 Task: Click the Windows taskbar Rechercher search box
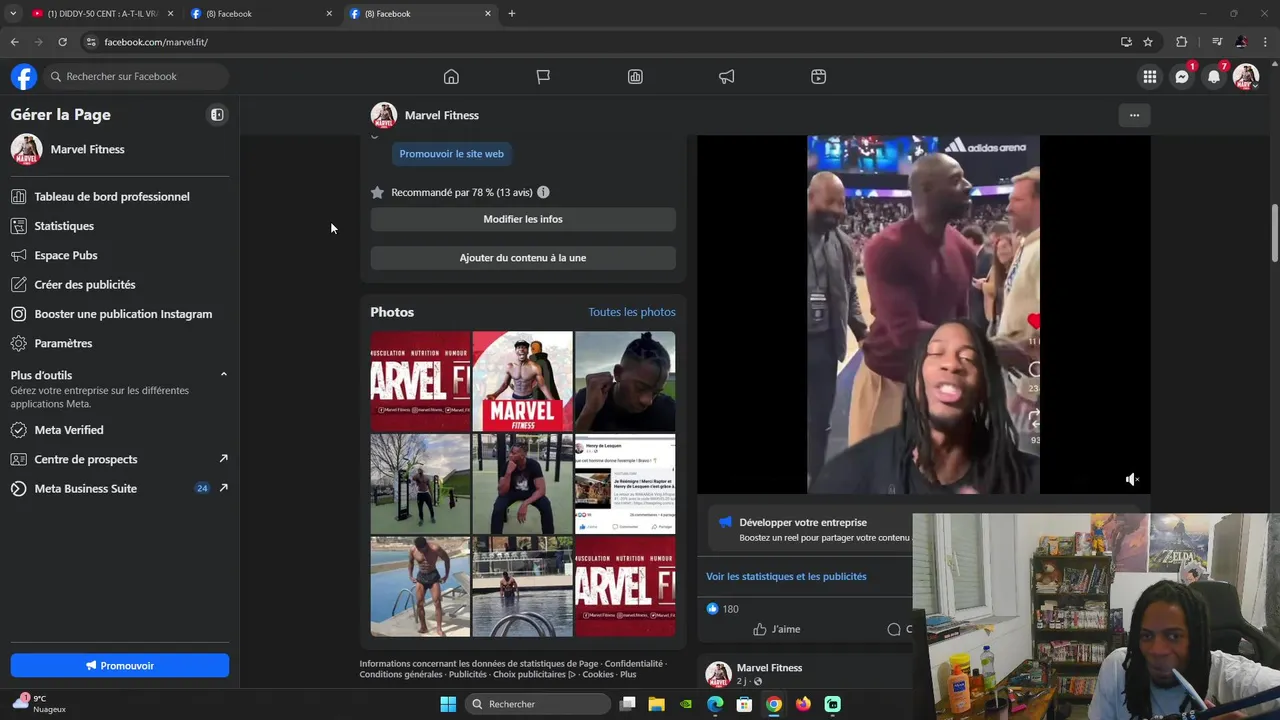[x=540, y=704]
